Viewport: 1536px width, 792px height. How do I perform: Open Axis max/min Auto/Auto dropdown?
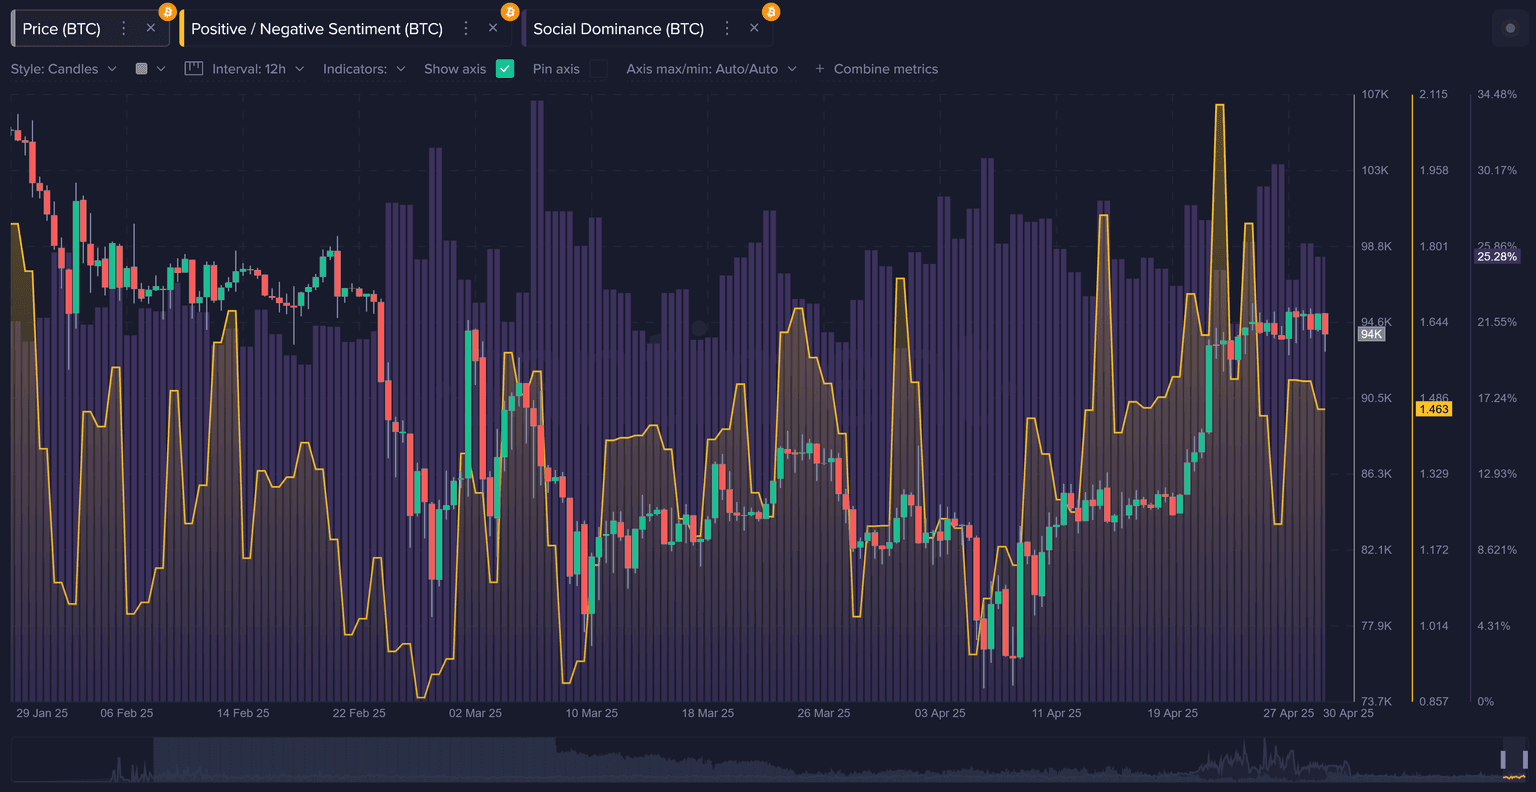pyautogui.click(x=711, y=69)
